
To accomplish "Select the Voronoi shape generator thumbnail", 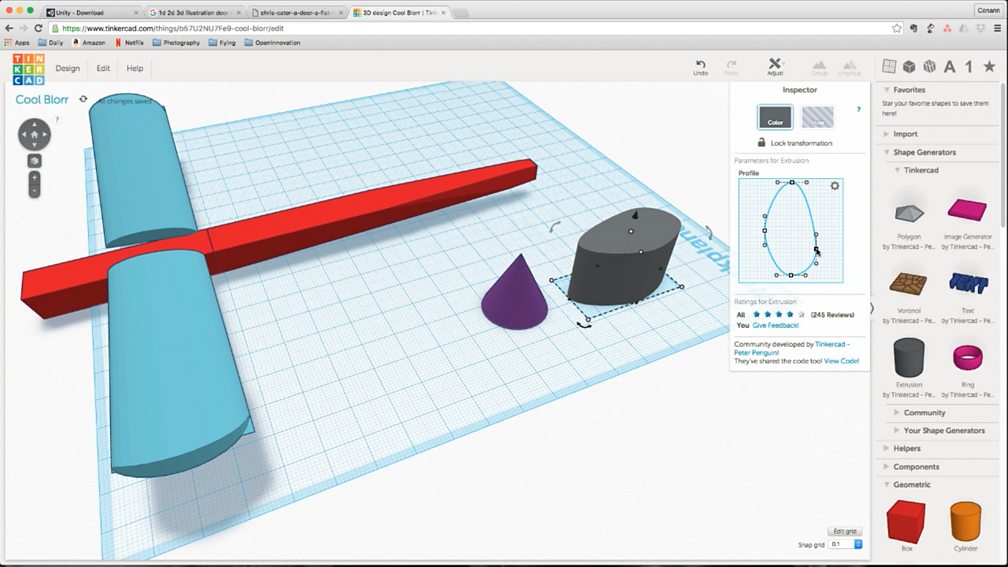I will (x=908, y=283).
